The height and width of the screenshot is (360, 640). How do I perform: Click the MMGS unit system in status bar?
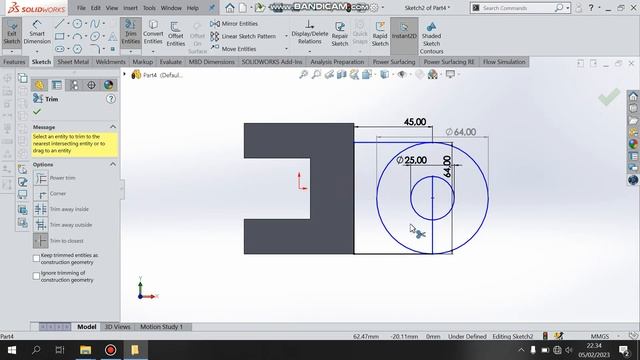pos(600,336)
